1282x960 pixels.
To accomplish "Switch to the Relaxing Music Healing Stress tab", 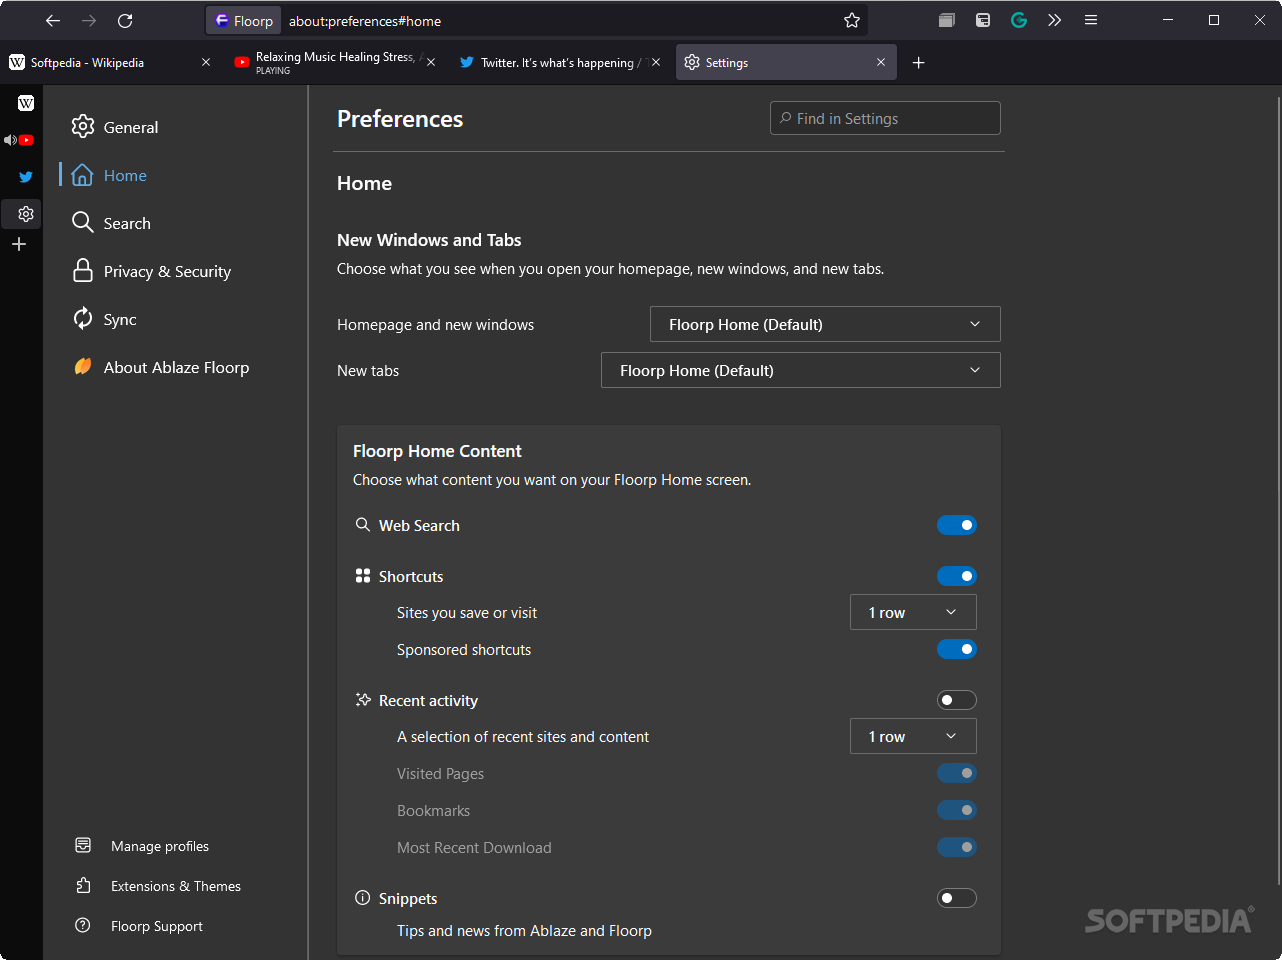I will click(x=335, y=62).
